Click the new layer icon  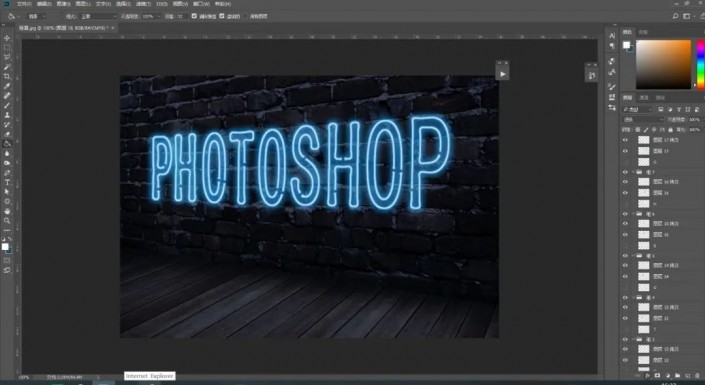[x=687, y=376]
